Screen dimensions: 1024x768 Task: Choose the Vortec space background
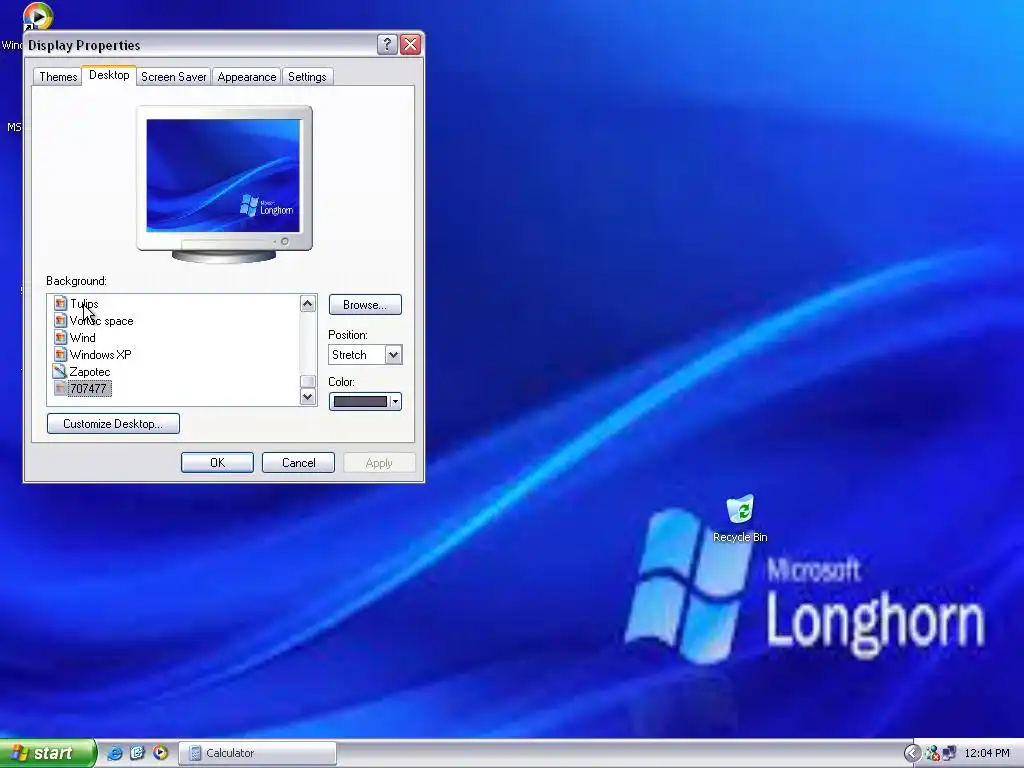(101, 321)
